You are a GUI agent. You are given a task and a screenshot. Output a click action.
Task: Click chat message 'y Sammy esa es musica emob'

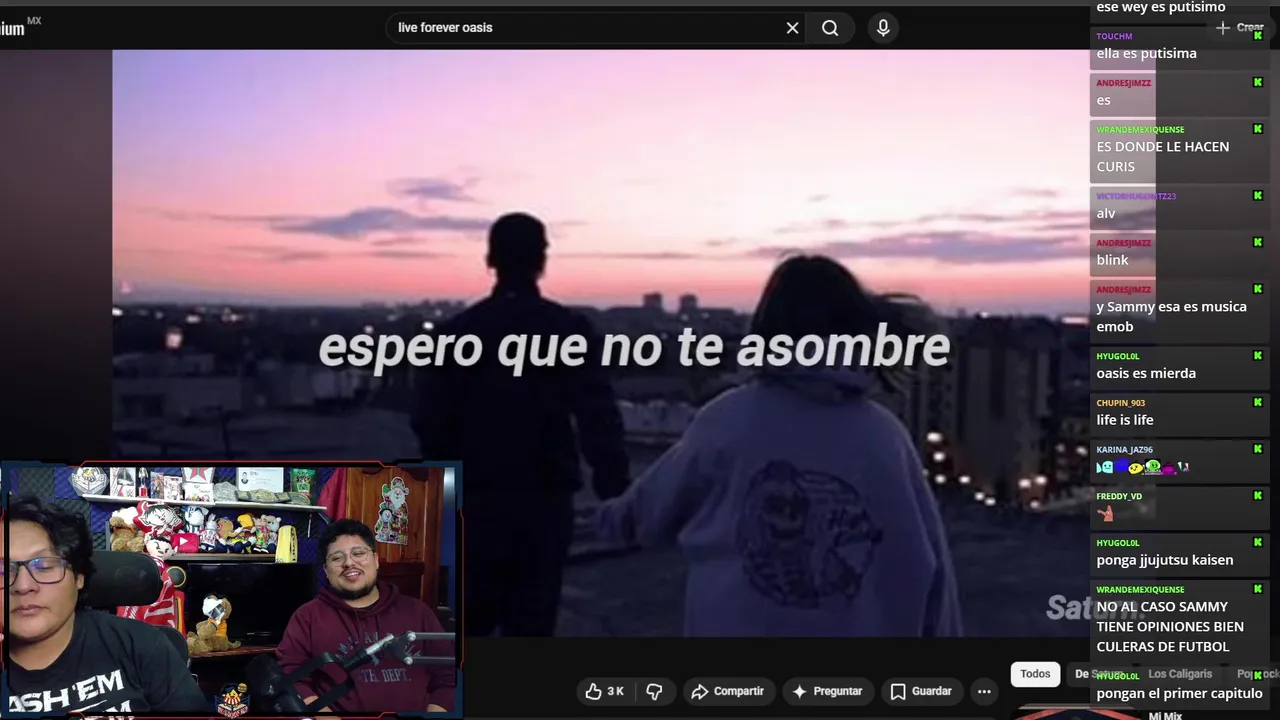[1171, 316]
